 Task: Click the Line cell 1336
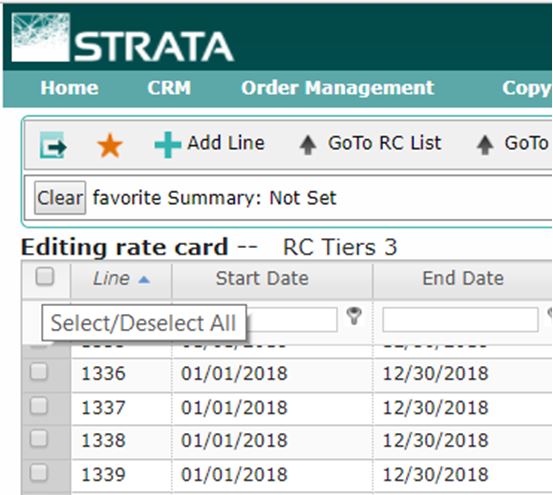(x=103, y=373)
